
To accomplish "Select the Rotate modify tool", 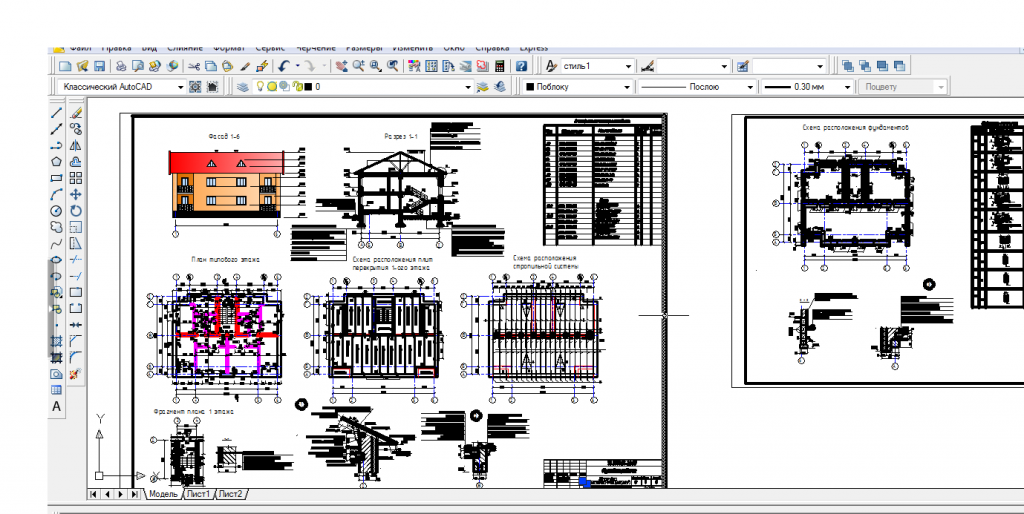I will pyautogui.click(x=76, y=211).
